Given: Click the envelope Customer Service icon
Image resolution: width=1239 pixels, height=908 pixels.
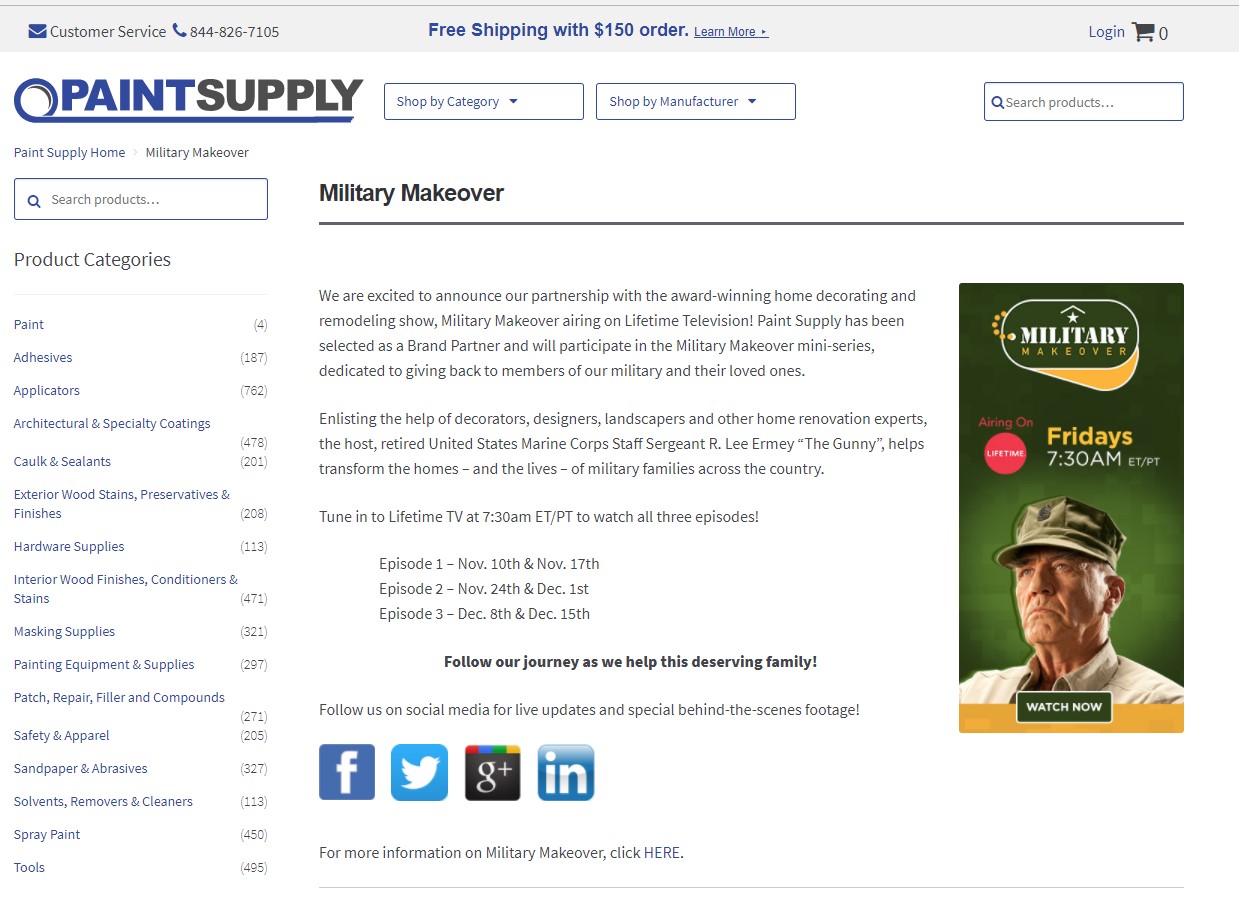Looking at the screenshot, I should 38,32.
